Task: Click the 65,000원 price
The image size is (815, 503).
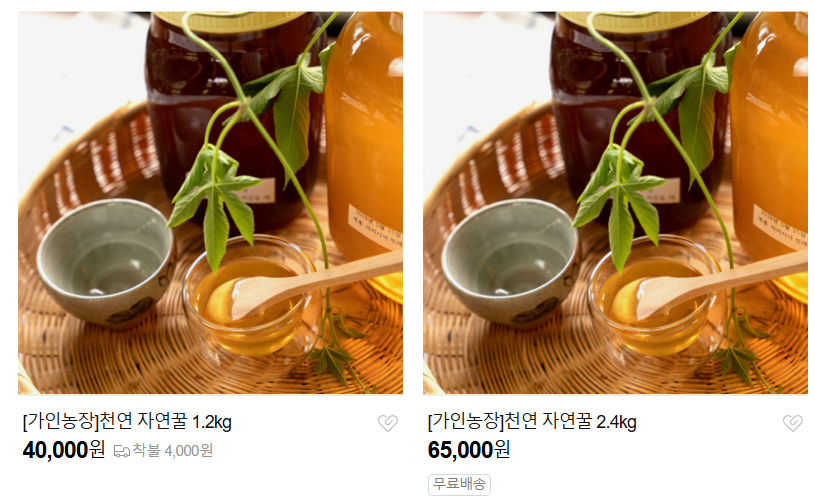Action: coord(469,450)
